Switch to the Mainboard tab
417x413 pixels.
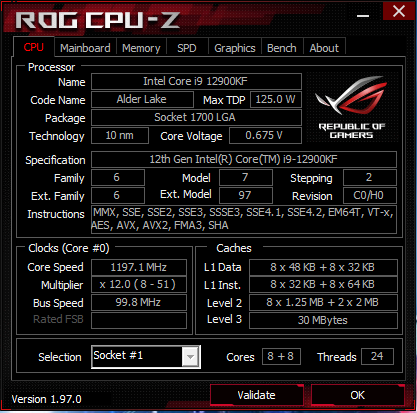tap(85, 48)
